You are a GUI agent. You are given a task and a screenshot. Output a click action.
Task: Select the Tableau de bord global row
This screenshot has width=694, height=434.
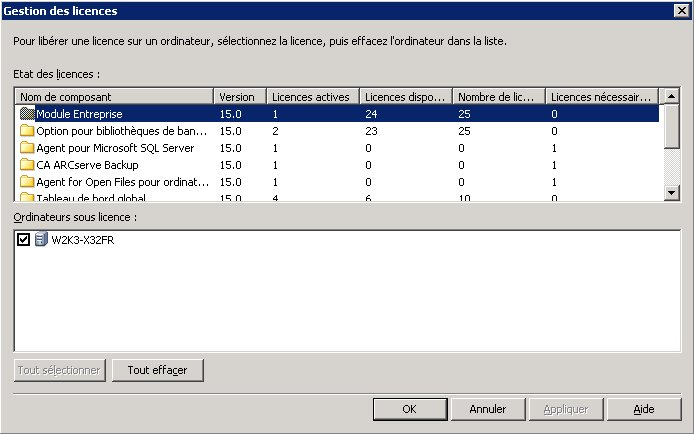(x=337, y=197)
